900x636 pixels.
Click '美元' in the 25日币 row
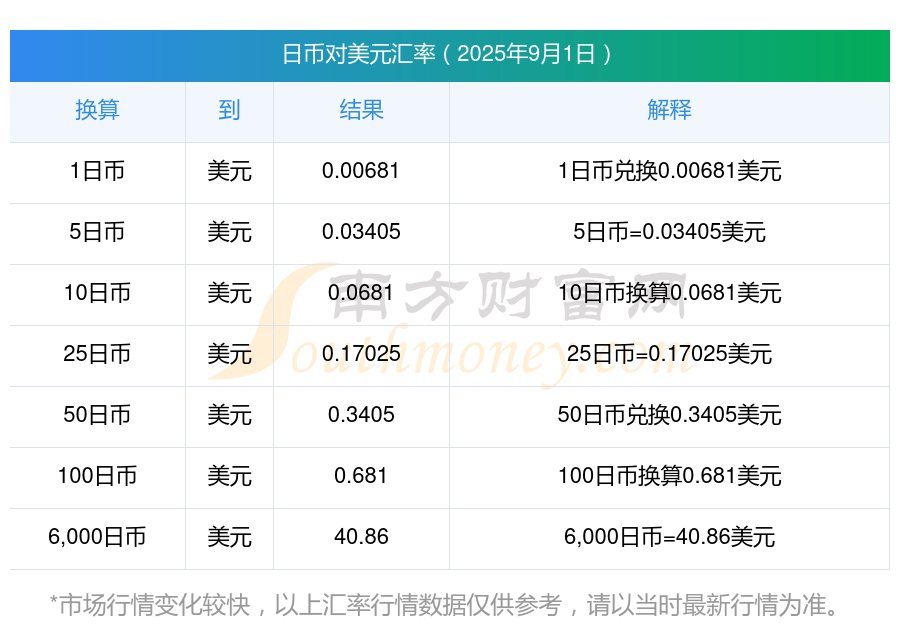pos(229,354)
